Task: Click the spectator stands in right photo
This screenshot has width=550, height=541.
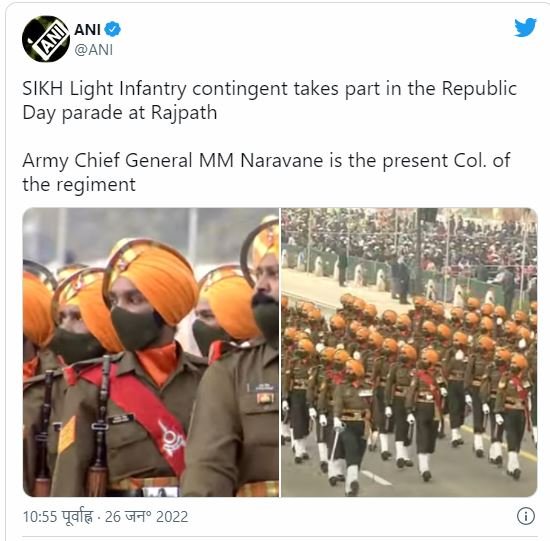Action: pyautogui.click(x=409, y=242)
